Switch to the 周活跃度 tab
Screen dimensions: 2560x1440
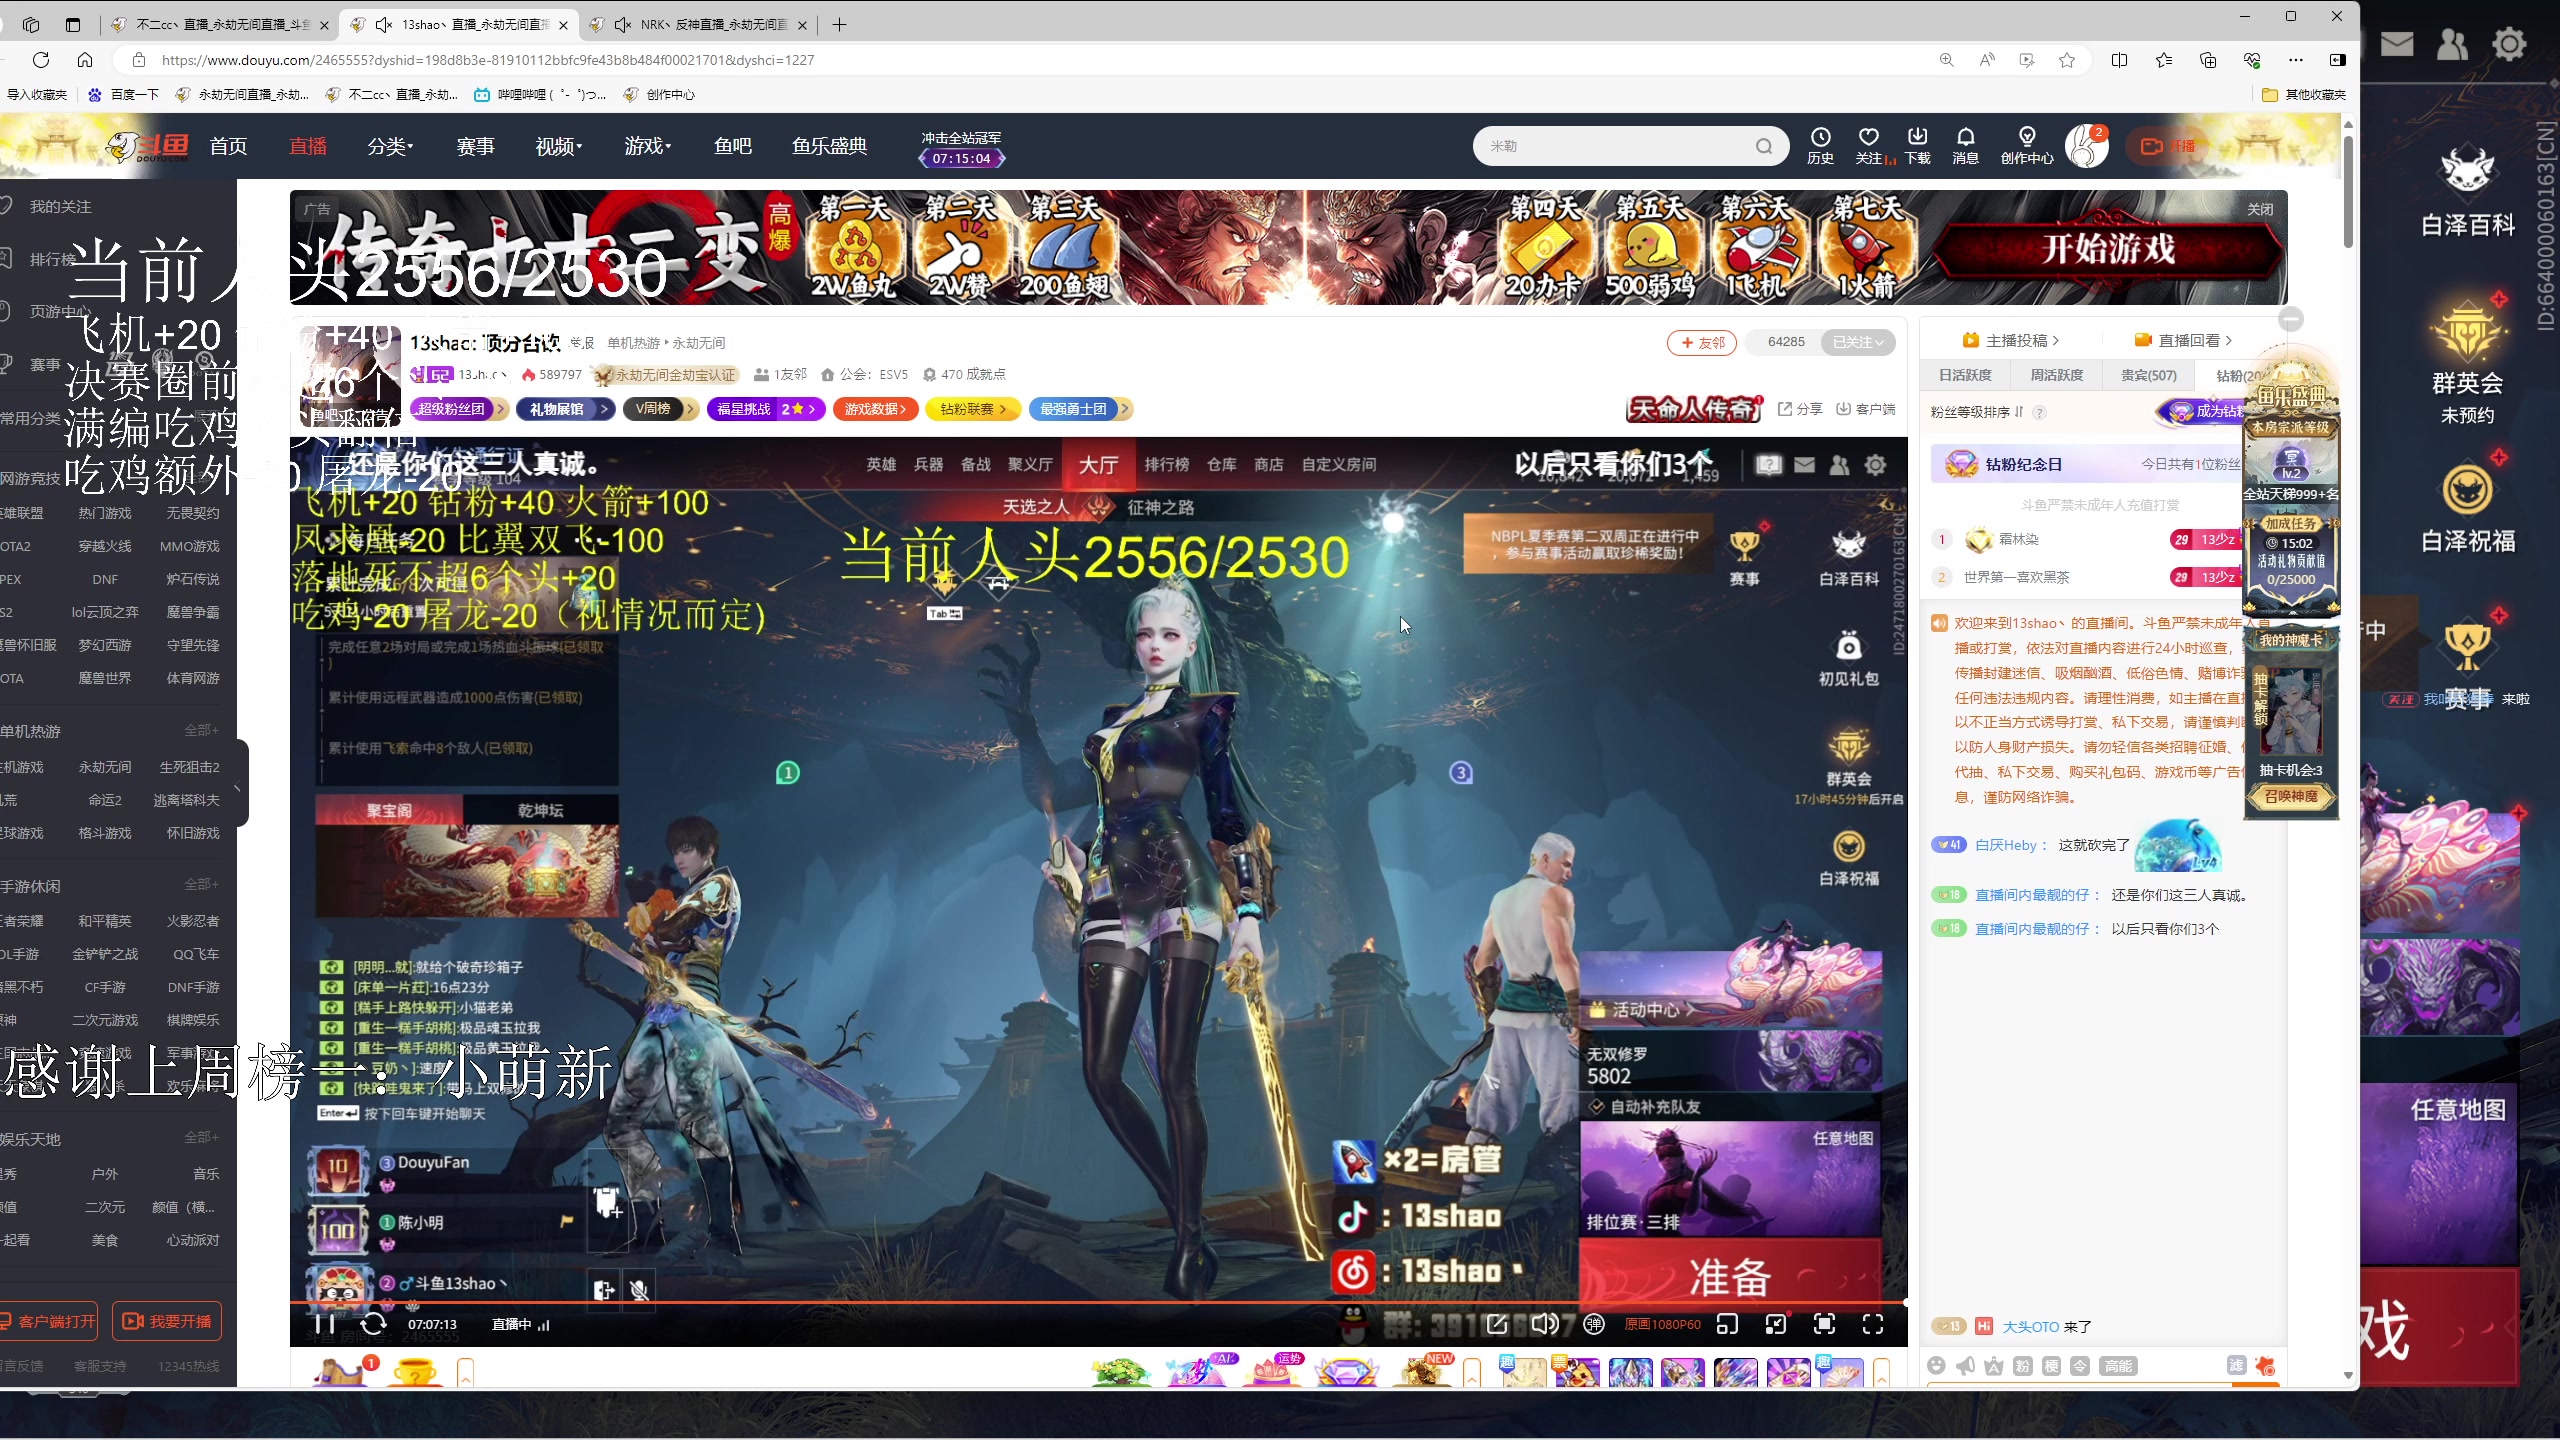point(2057,375)
